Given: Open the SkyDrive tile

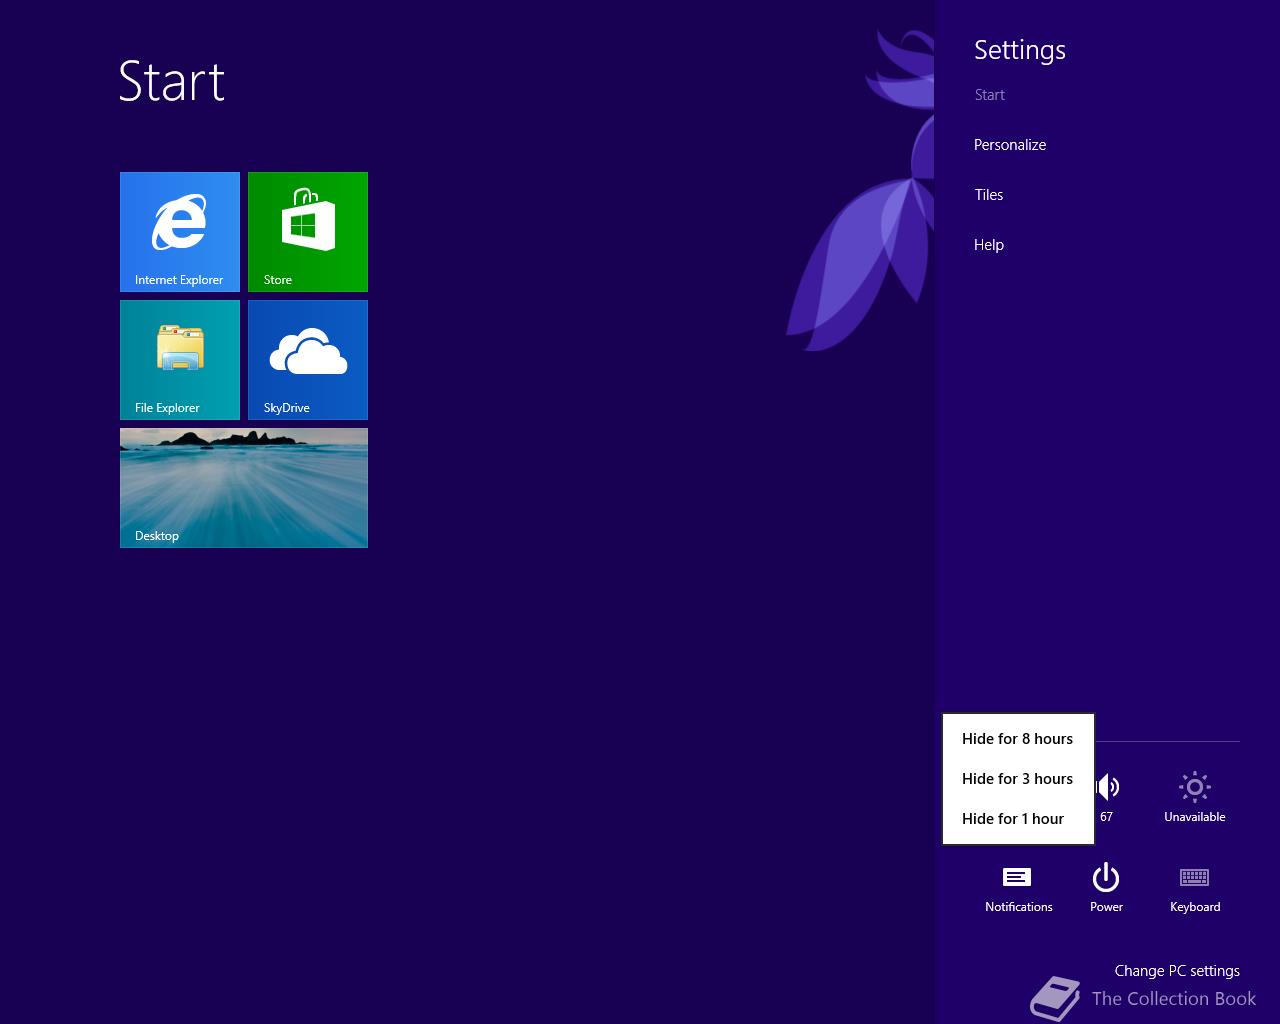Looking at the screenshot, I should click(308, 360).
